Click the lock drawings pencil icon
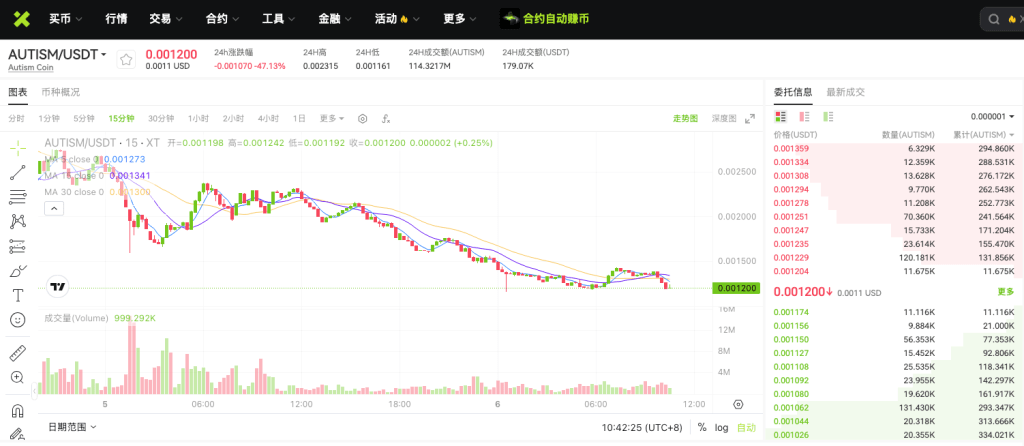The width and height of the screenshot is (1024, 446). [x=18, y=435]
